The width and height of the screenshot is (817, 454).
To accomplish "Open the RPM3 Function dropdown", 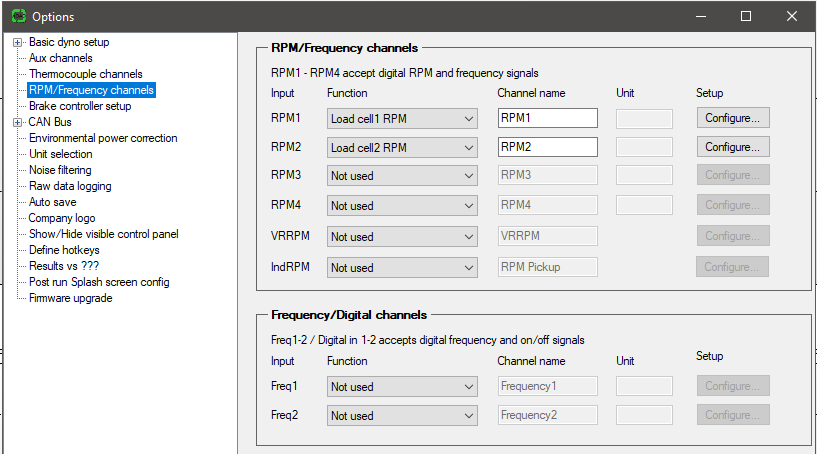I will click(x=402, y=176).
